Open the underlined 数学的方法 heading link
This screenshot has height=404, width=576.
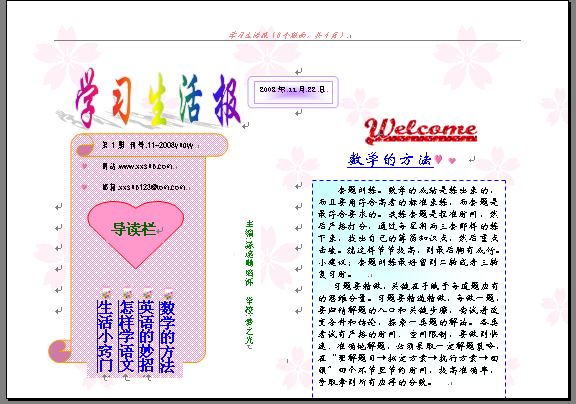tap(390, 160)
